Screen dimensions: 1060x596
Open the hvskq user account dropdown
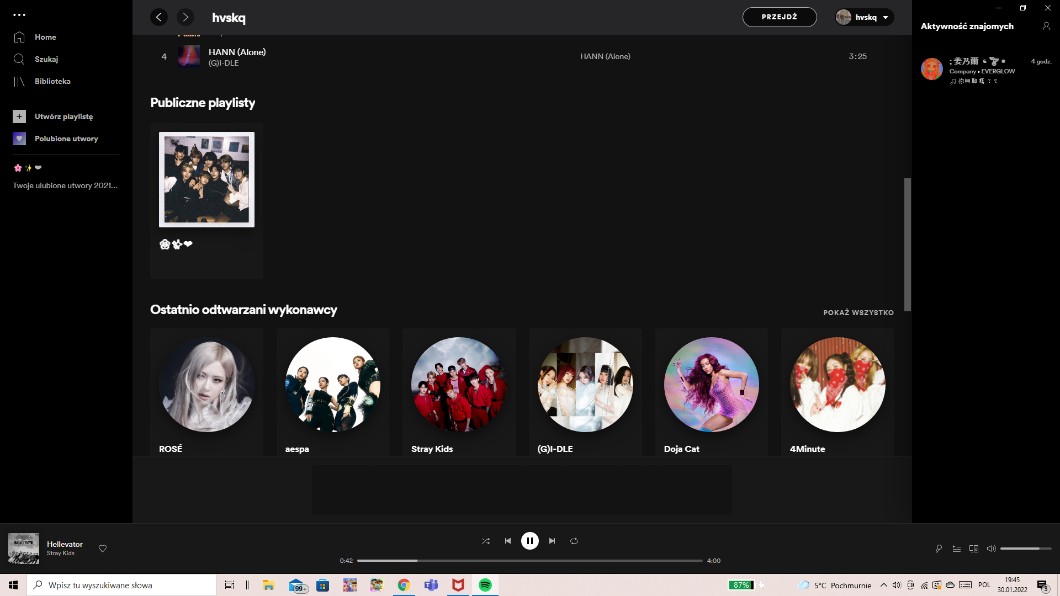pyautogui.click(x=864, y=17)
